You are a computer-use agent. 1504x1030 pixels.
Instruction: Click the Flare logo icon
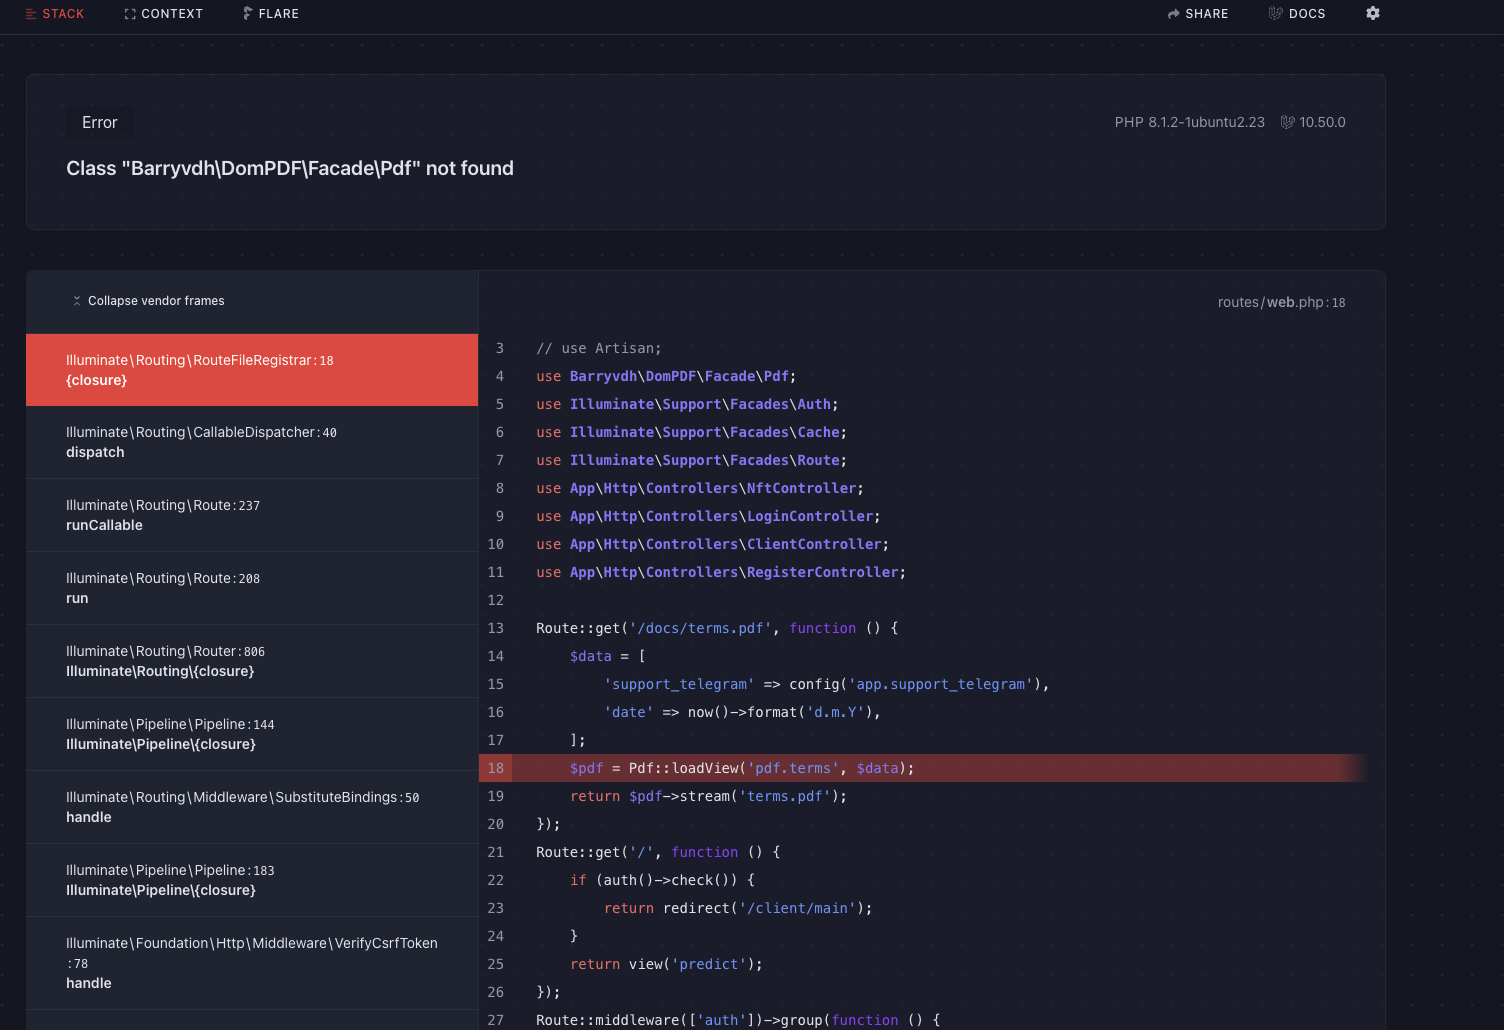click(247, 14)
